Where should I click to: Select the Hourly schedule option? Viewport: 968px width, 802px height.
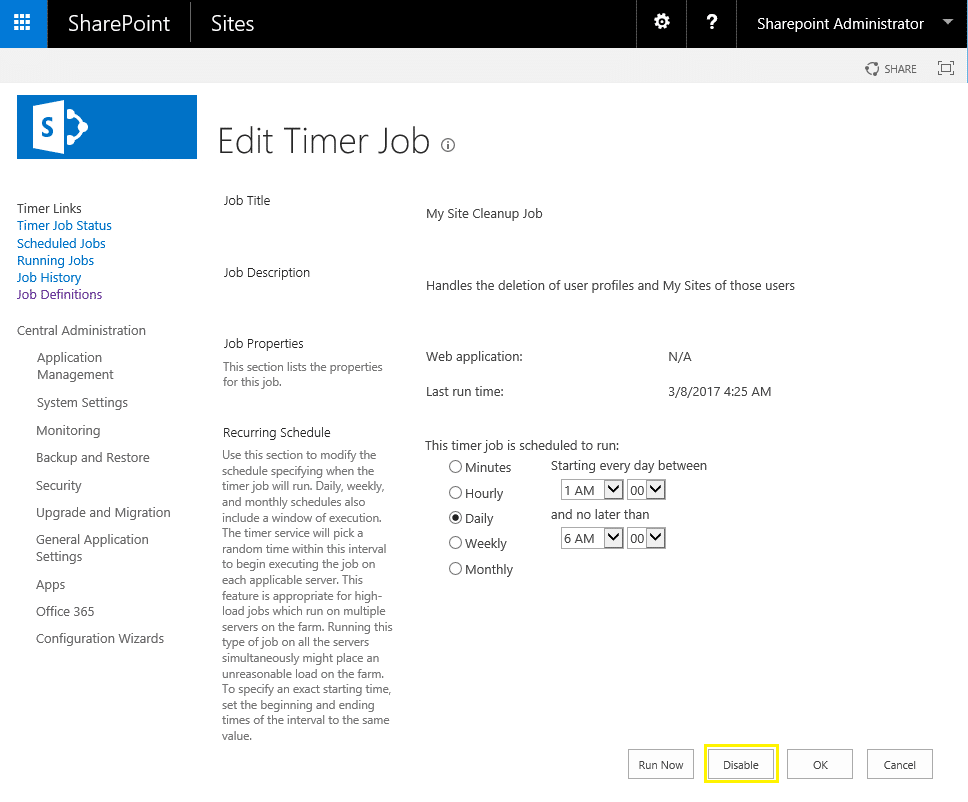point(455,493)
